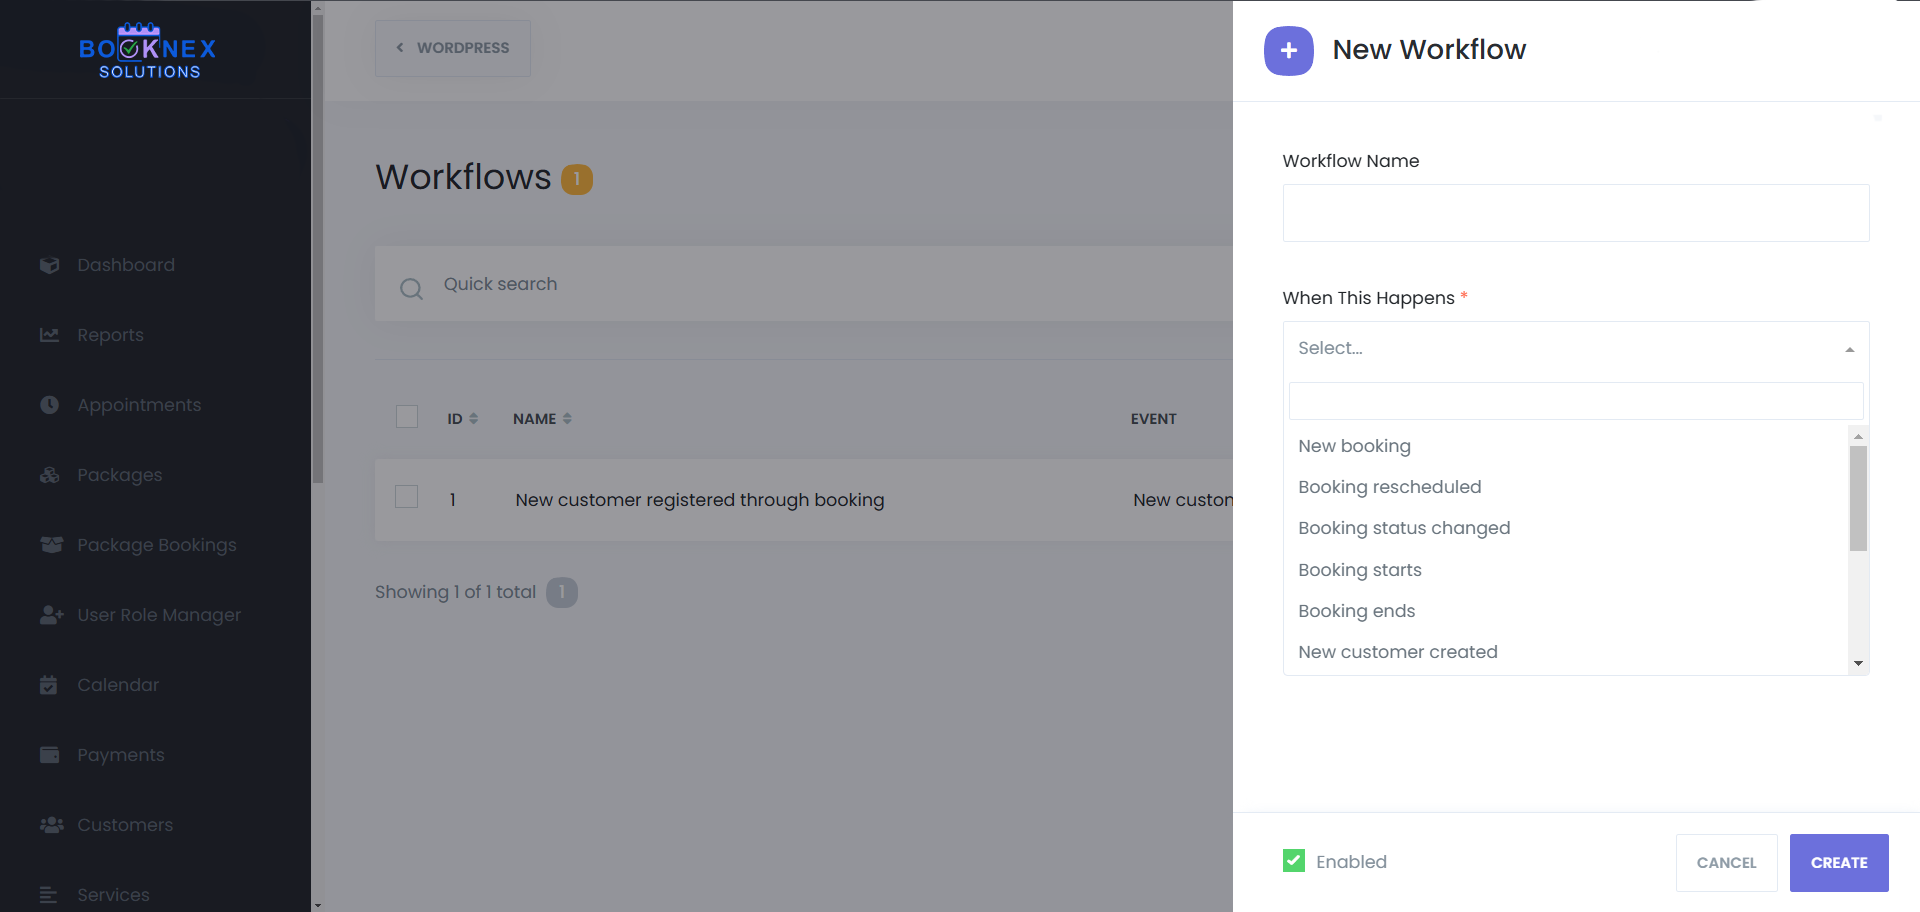Open Calendar via its sidebar icon

point(49,685)
